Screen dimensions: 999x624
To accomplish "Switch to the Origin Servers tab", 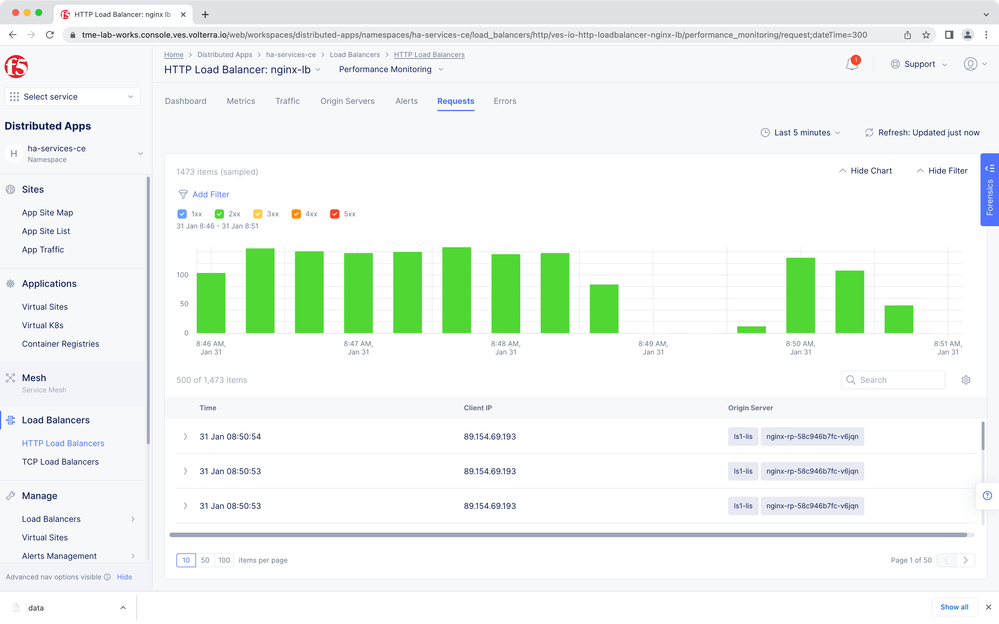I will tap(347, 101).
